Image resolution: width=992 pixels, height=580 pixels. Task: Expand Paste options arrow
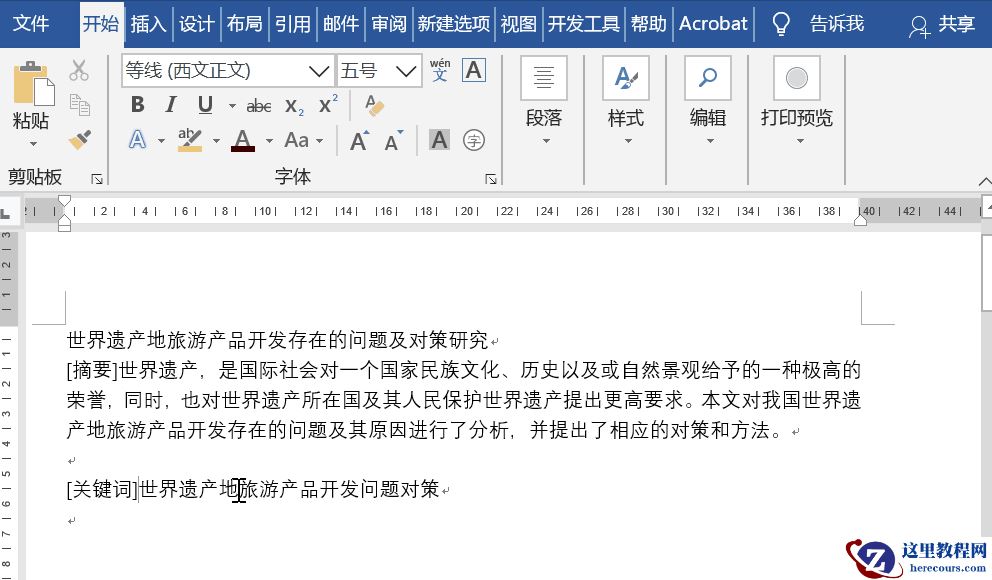[33, 144]
